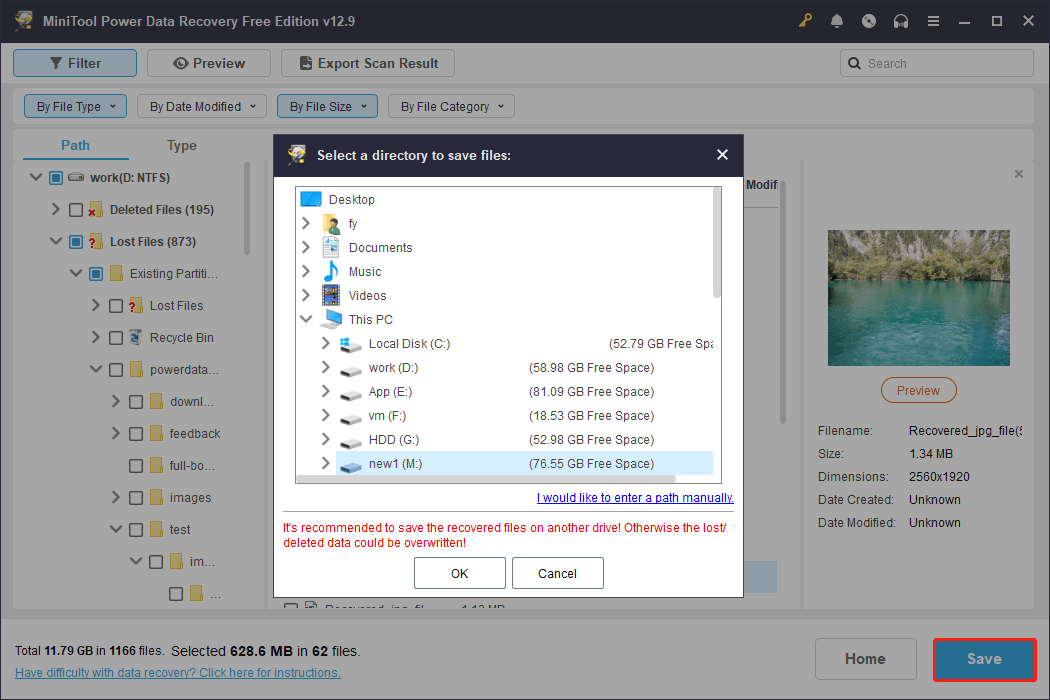The width and height of the screenshot is (1050, 700).
Task: Select the HDD (G:) drive icon
Action: coord(350,442)
